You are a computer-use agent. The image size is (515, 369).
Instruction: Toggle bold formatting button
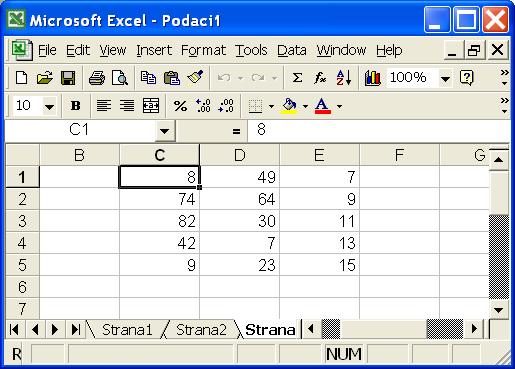76,106
